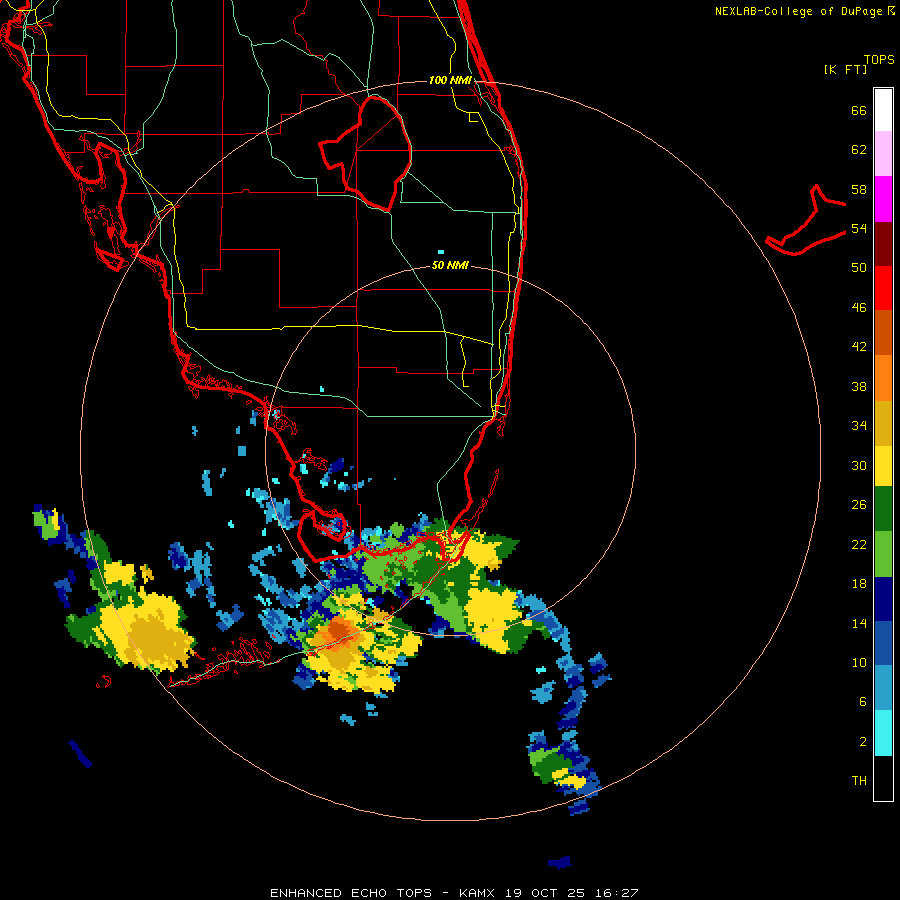Click the 'NEXLAB-College of DuPage' credit text

pyautogui.click(x=798, y=11)
